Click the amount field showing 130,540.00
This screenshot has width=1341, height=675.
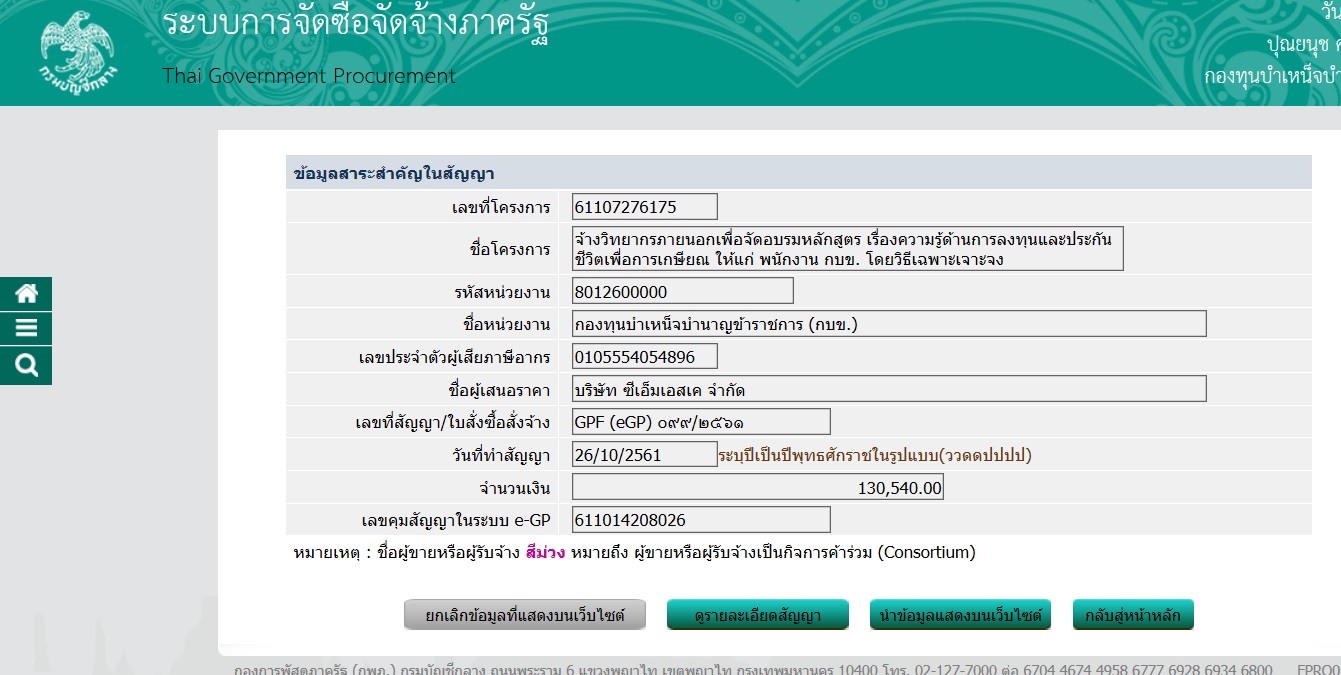pos(757,488)
